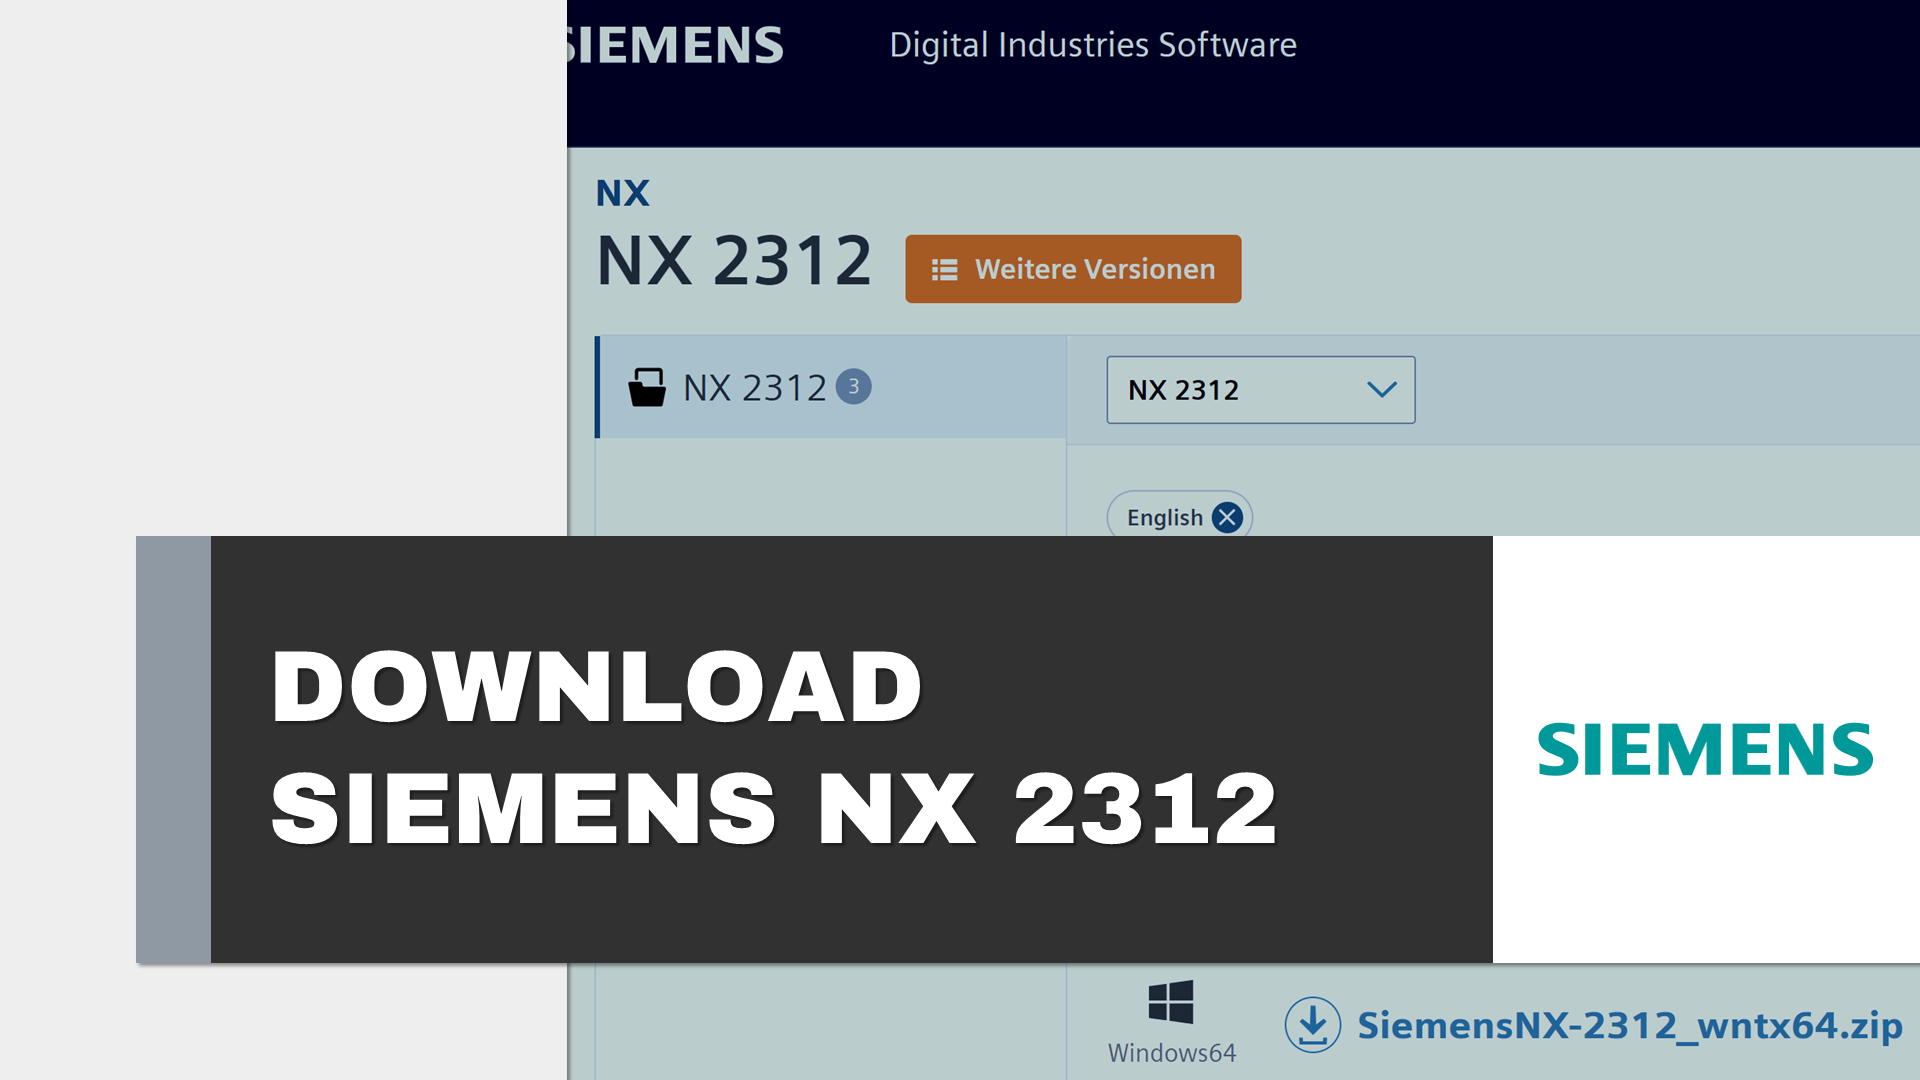1920x1080 pixels.
Task: Click the NX badge counter icon showing 3
Action: click(x=855, y=386)
